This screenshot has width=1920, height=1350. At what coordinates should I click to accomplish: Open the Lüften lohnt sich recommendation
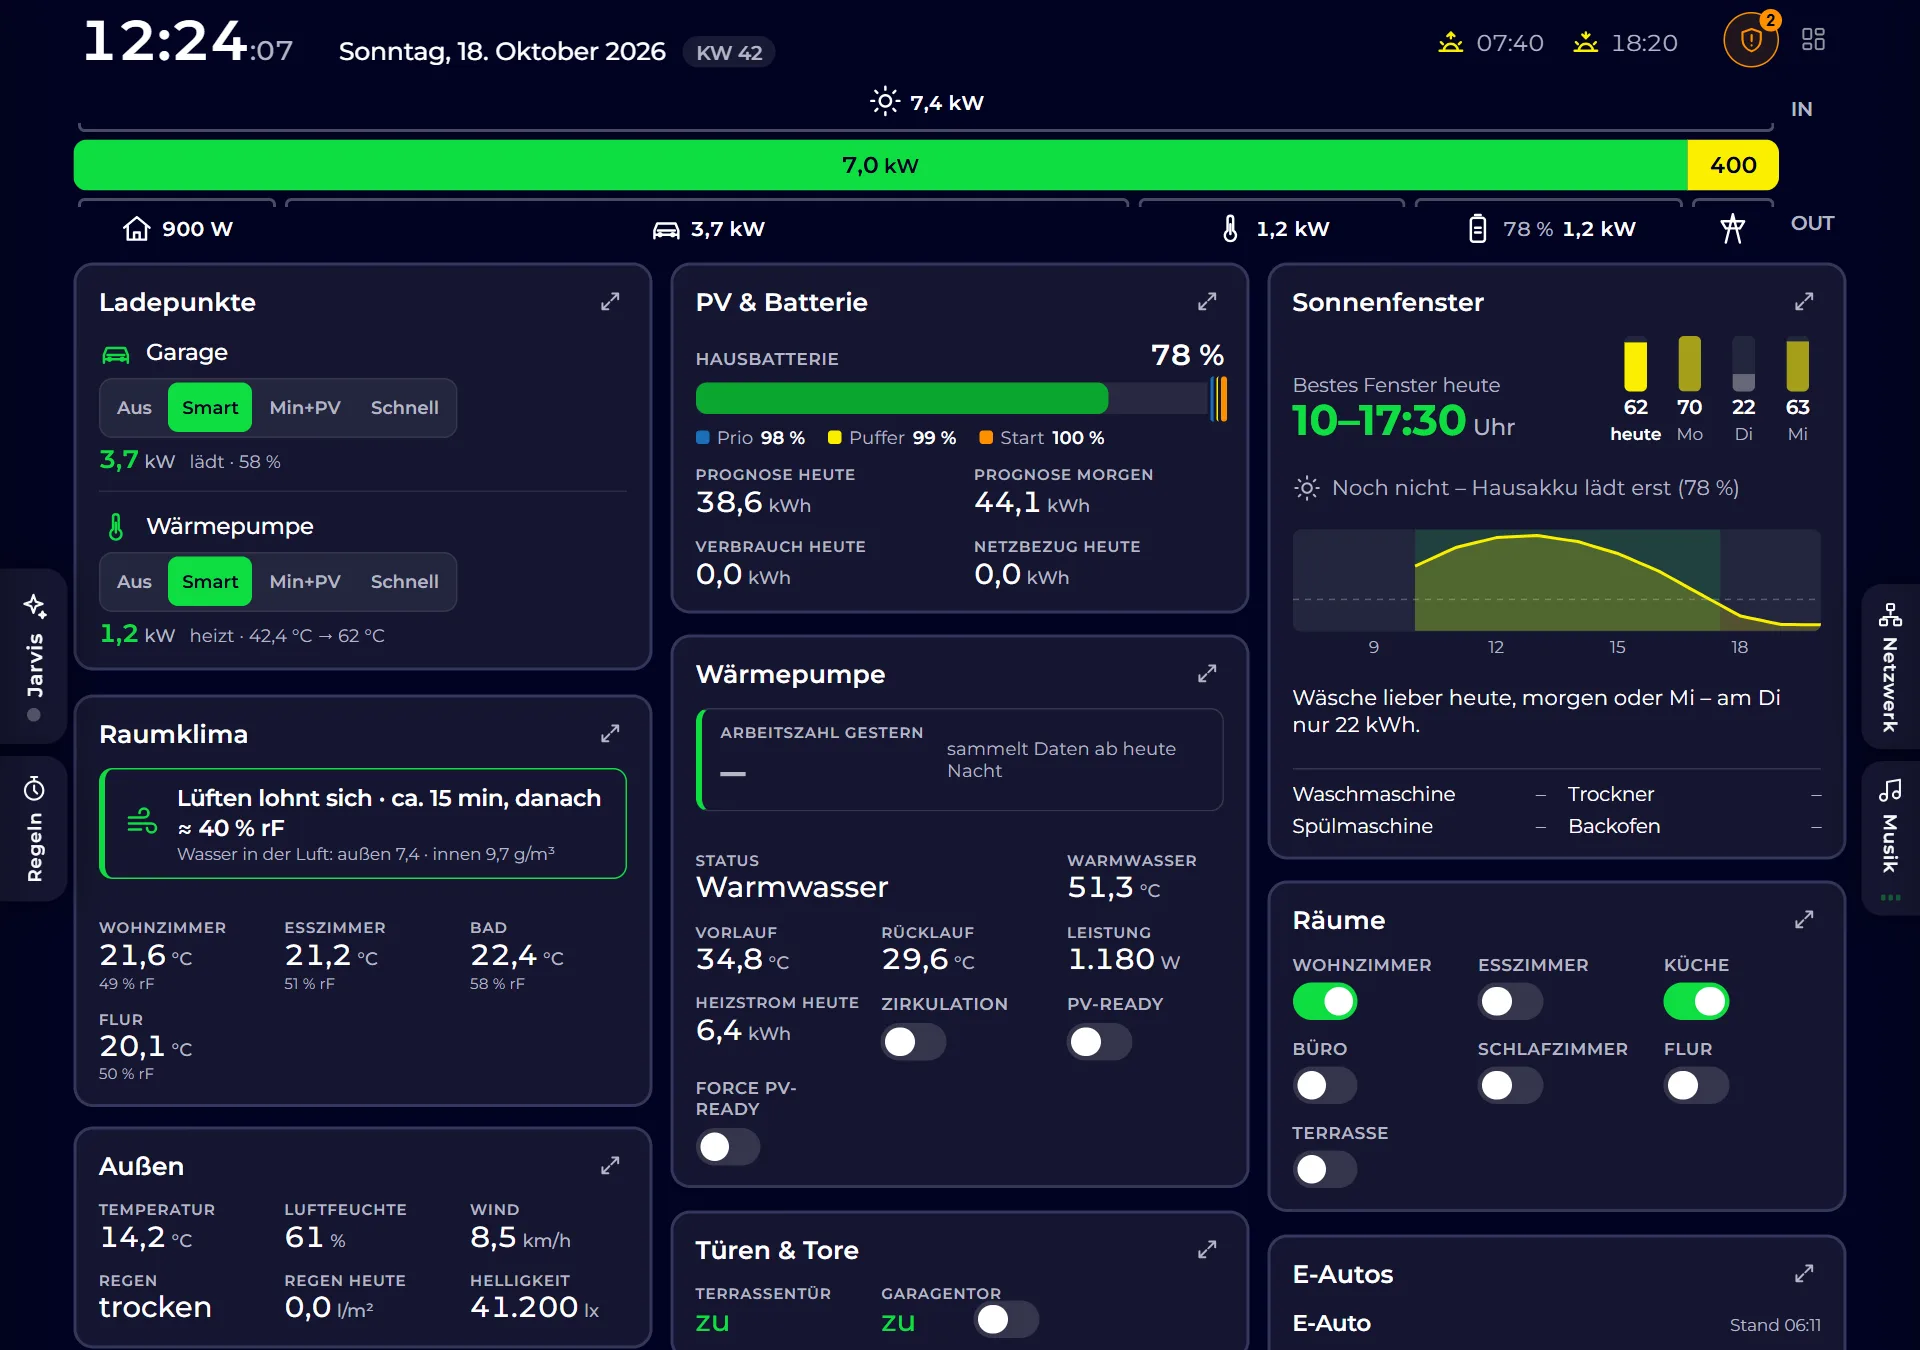click(x=363, y=824)
